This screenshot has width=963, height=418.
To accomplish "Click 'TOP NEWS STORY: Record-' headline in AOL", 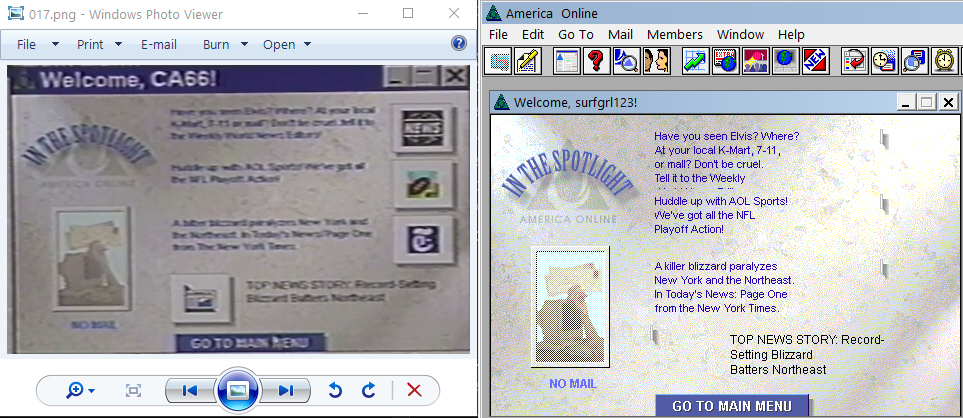I will tap(806, 355).
